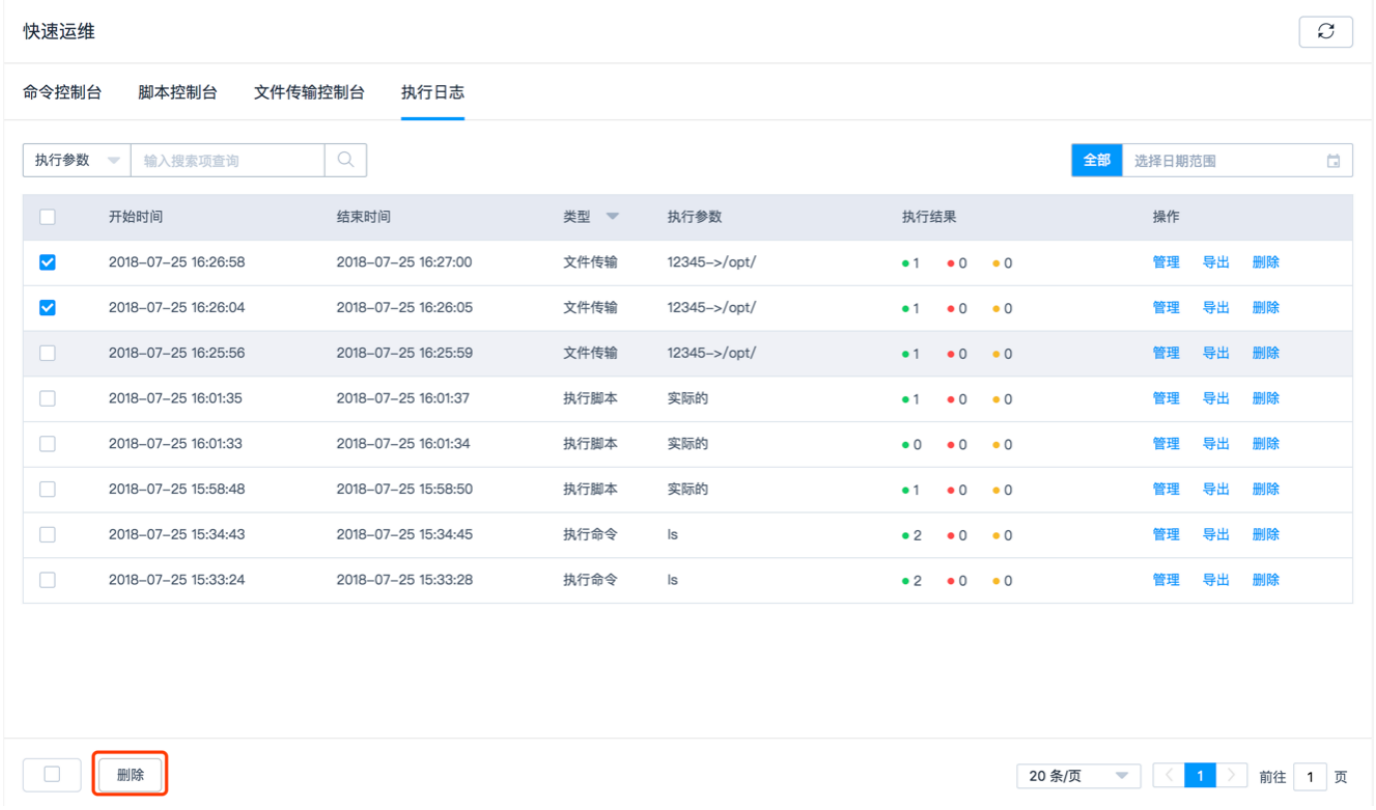This screenshot has height=810, width=1376.
Task: Click 管理 for the 15:34:43 row
Action: [x=1166, y=535]
